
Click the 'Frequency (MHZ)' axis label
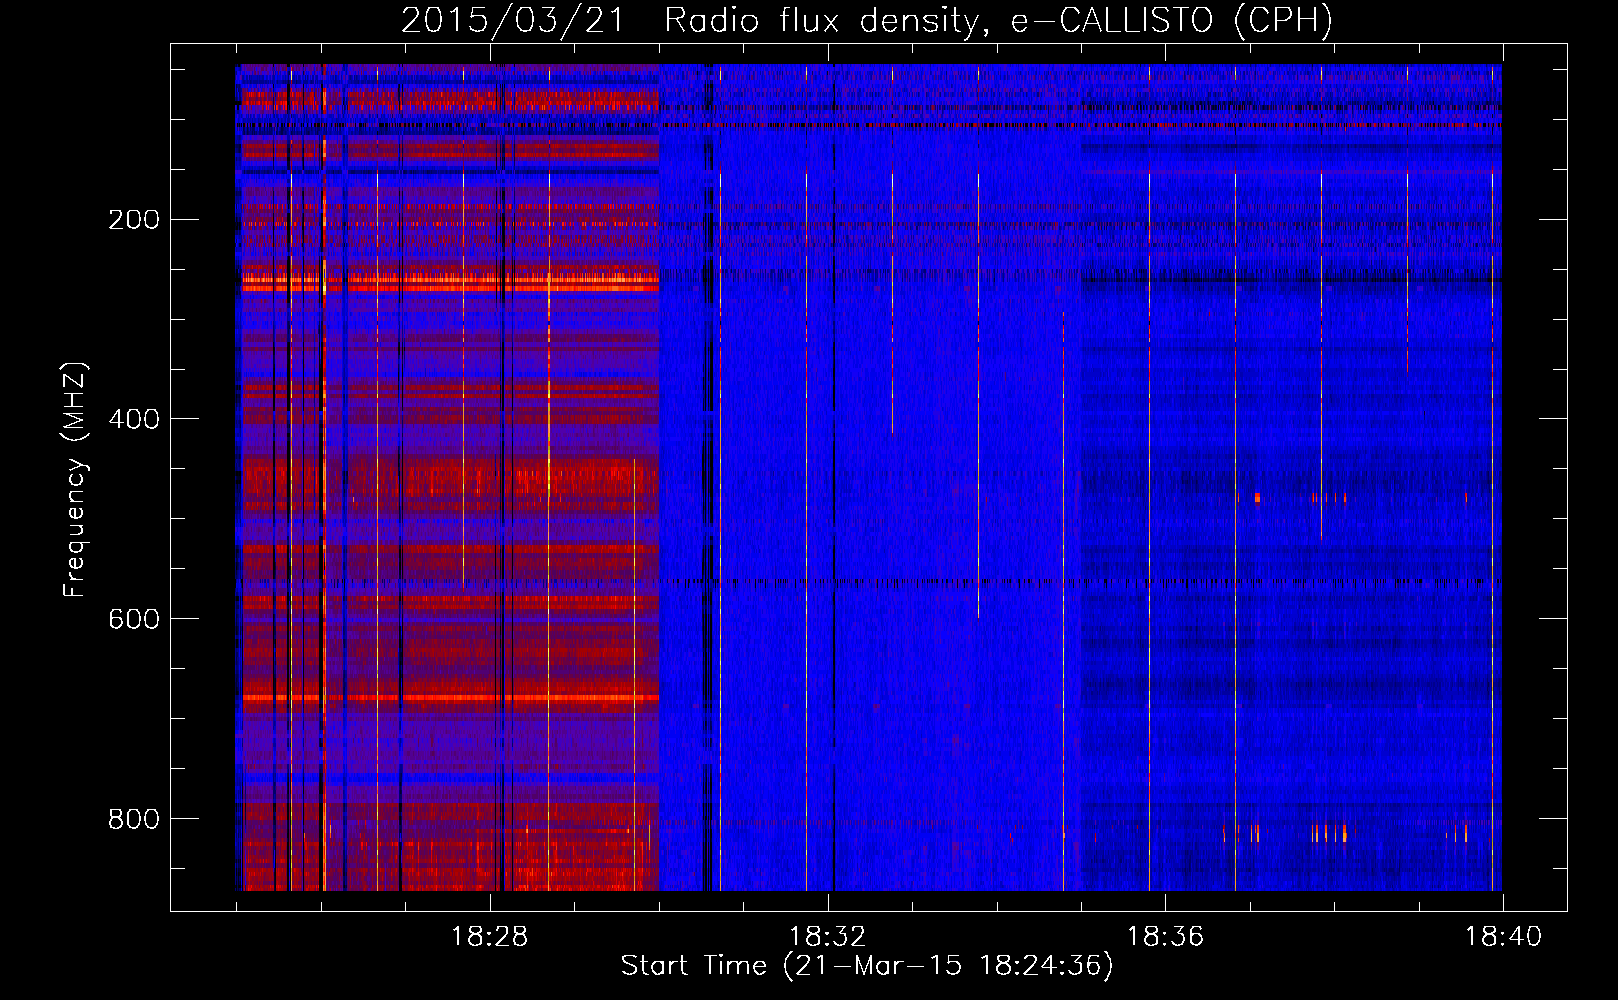pyautogui.click(x=75, y=480)
